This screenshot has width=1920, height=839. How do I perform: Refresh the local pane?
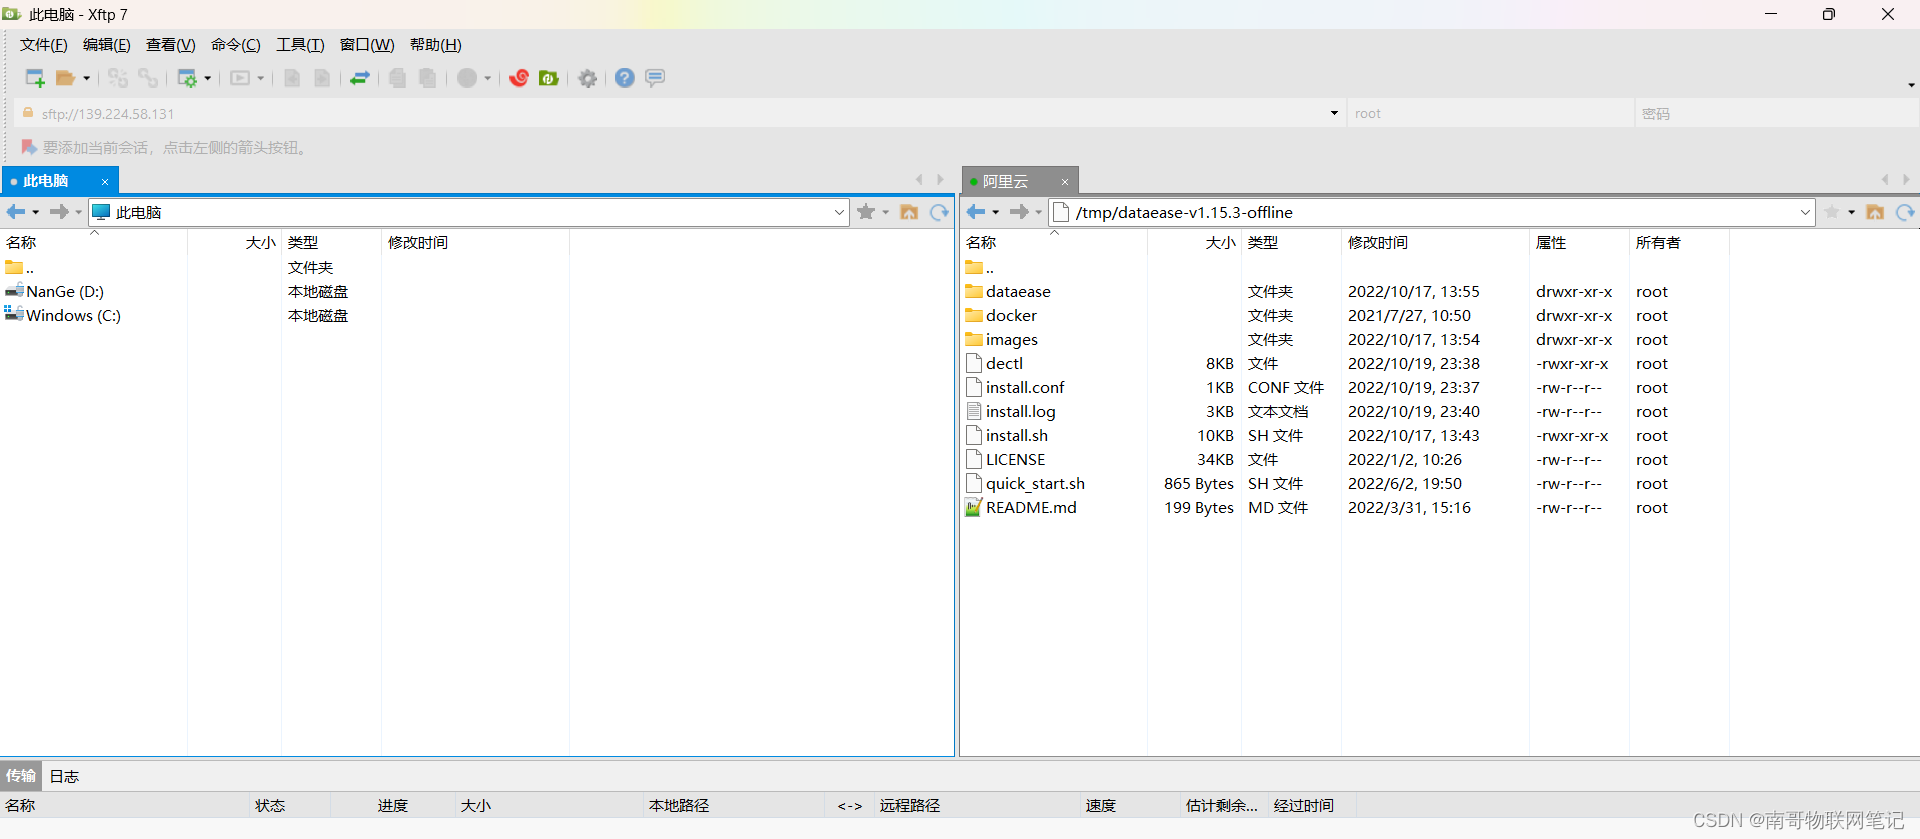click(x=939, y=212)
